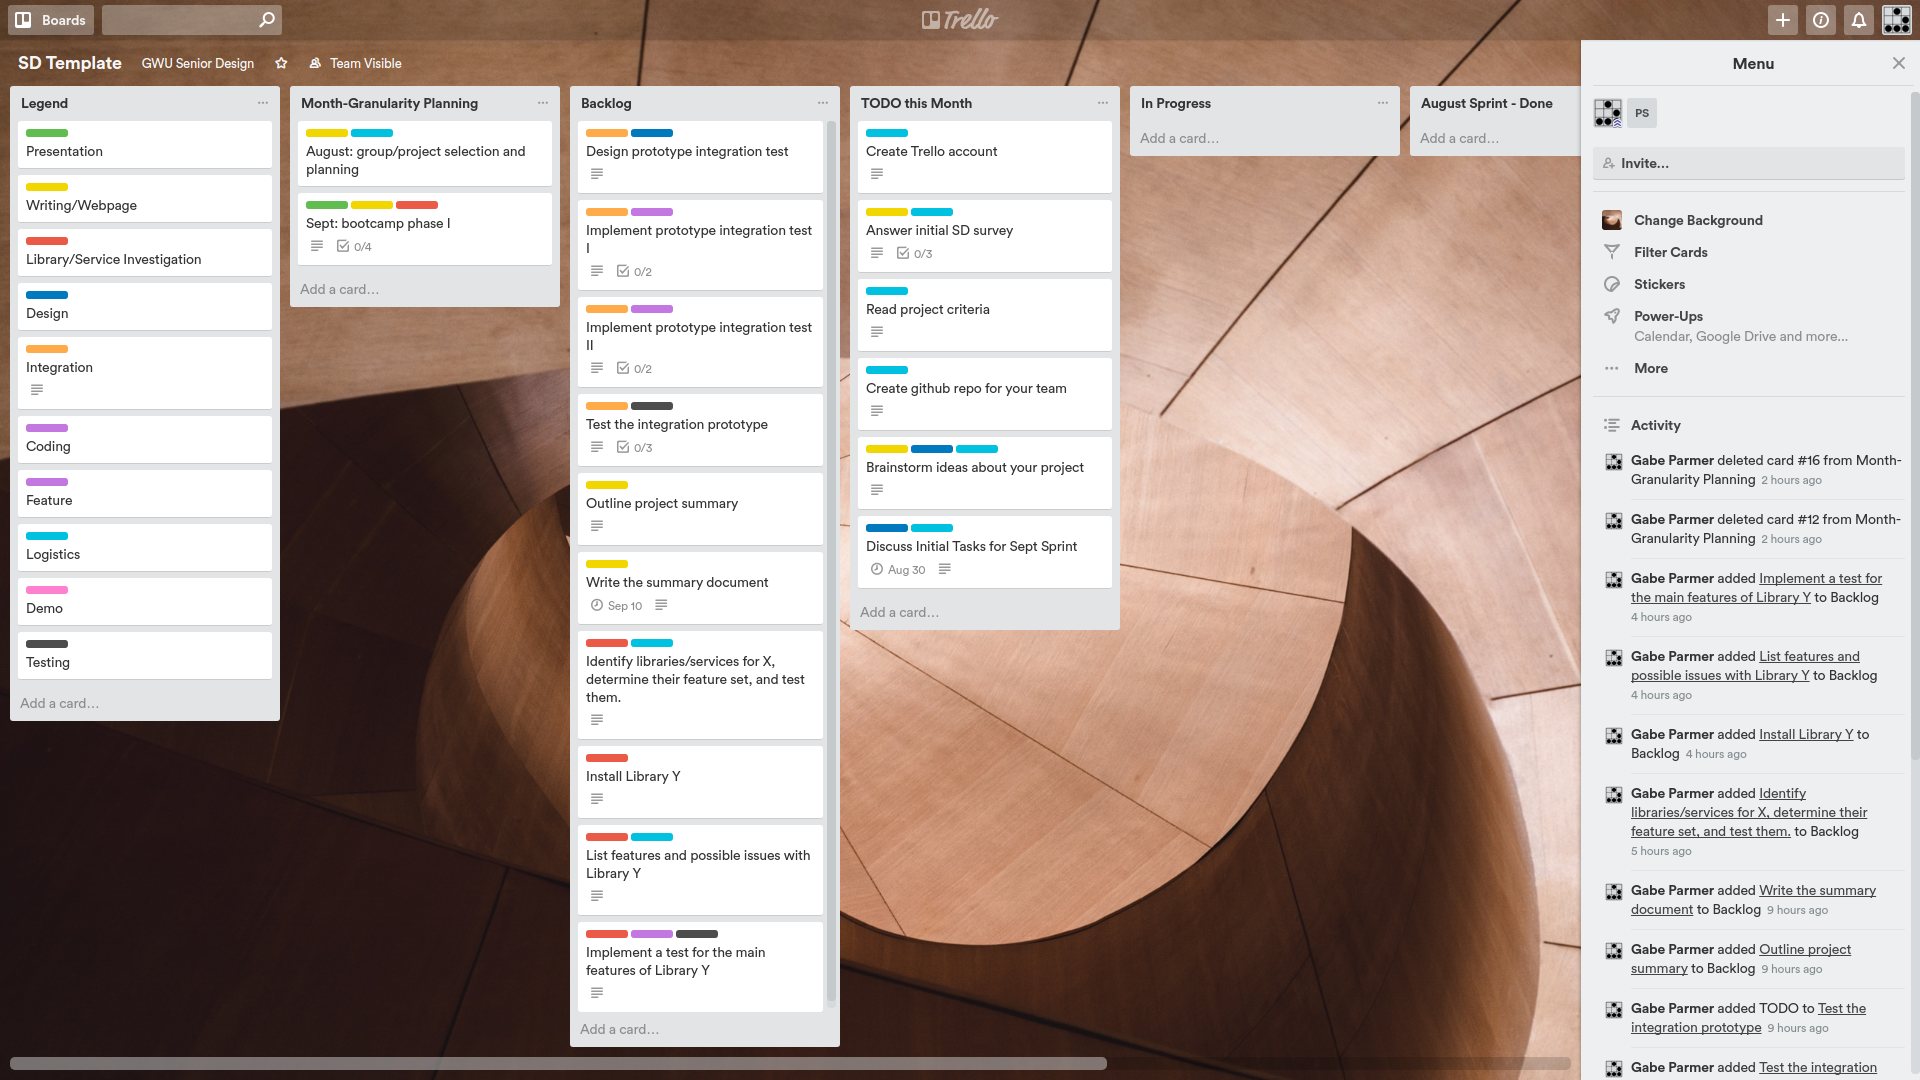Viewport: 1920px width, 1080px height.
Task: Open the notifications bell icon
Action: point(1859,20)
